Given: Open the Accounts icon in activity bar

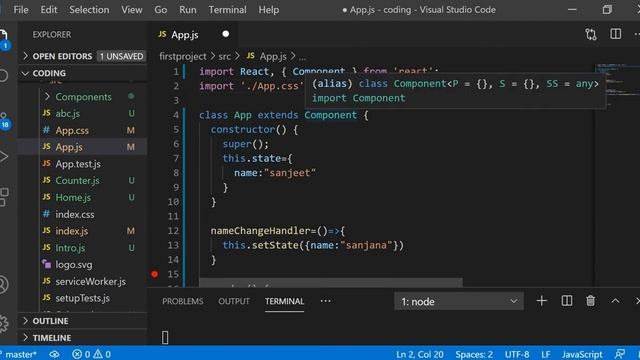Looking at the screenshot, I should [x=4, y=284].
